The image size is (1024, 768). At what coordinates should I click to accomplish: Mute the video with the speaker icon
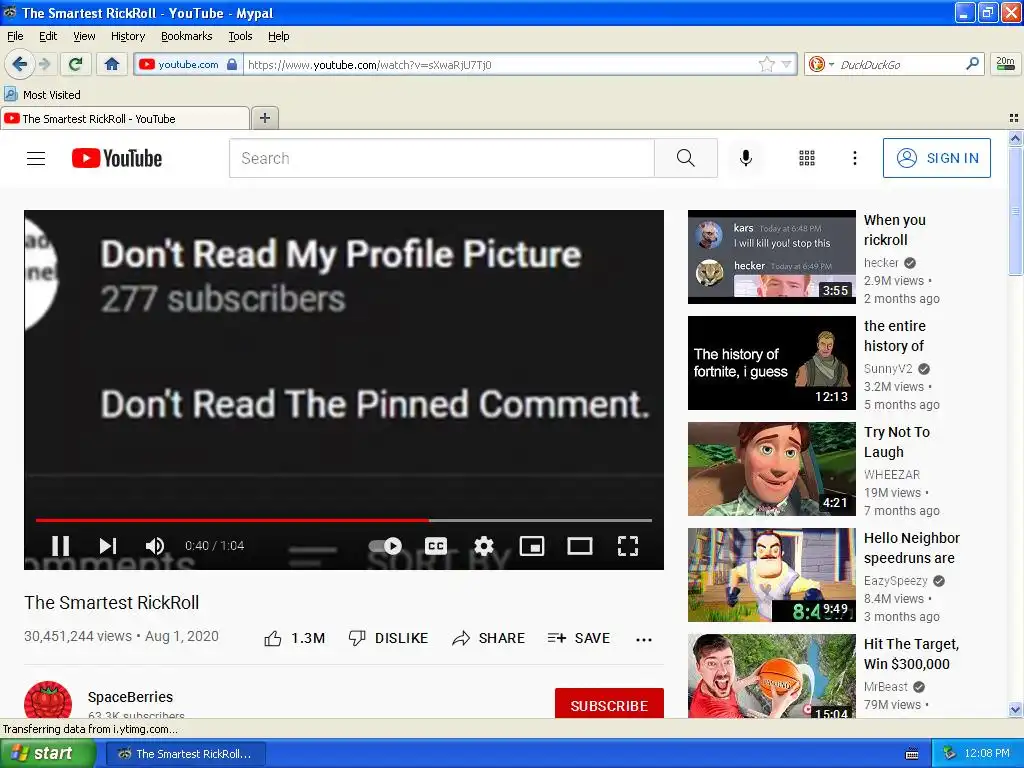point(155,546)
